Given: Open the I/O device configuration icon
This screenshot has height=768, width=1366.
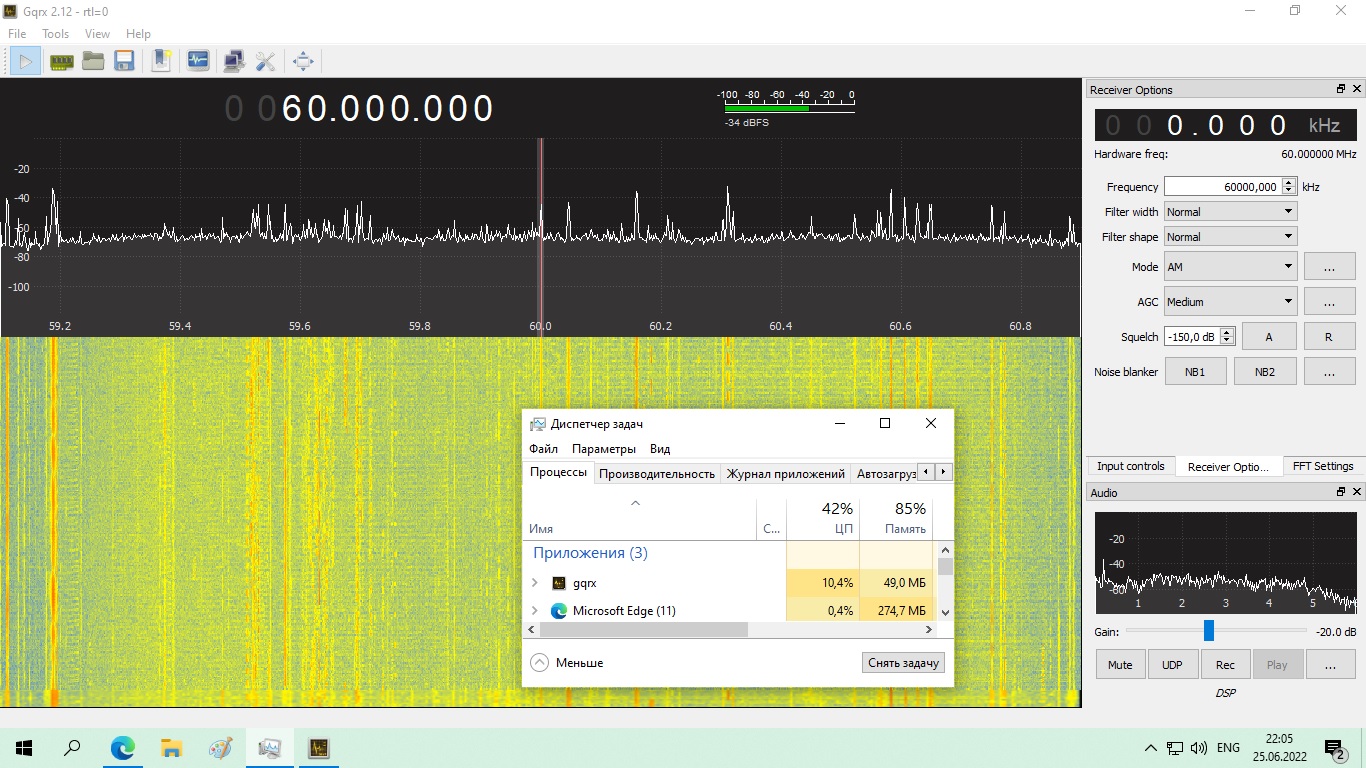Looking at the screenshot, I should 62,61.
